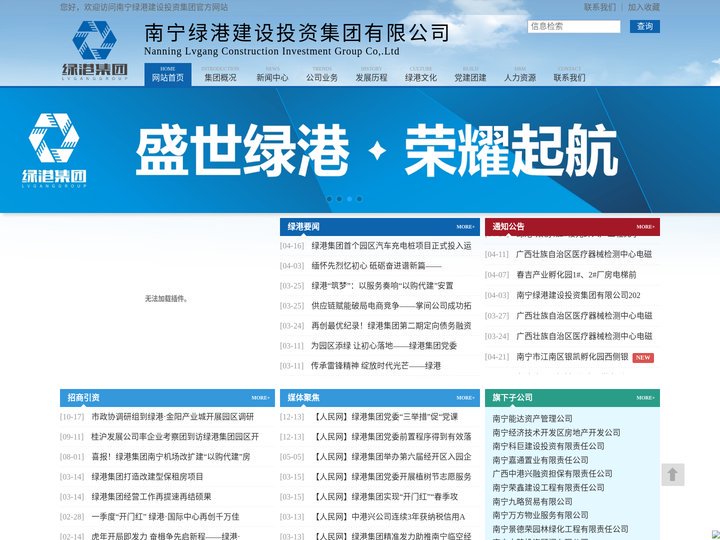This screenshot has width=720, height=540.
Task: Open news 供应链赋能破局电商竞争
Action: point(391,306)
